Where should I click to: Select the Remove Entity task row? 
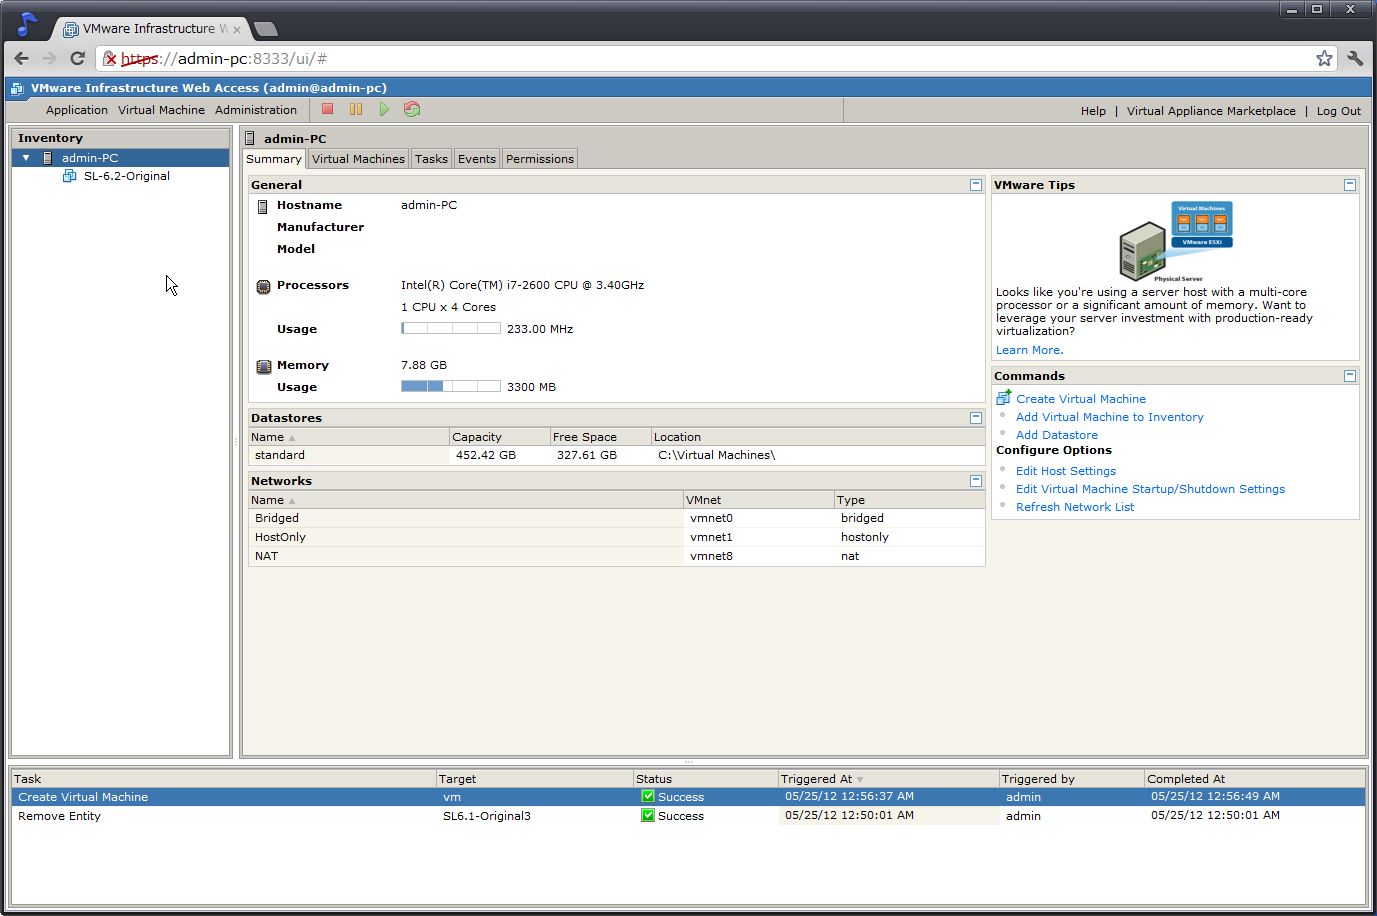[688, 816]
